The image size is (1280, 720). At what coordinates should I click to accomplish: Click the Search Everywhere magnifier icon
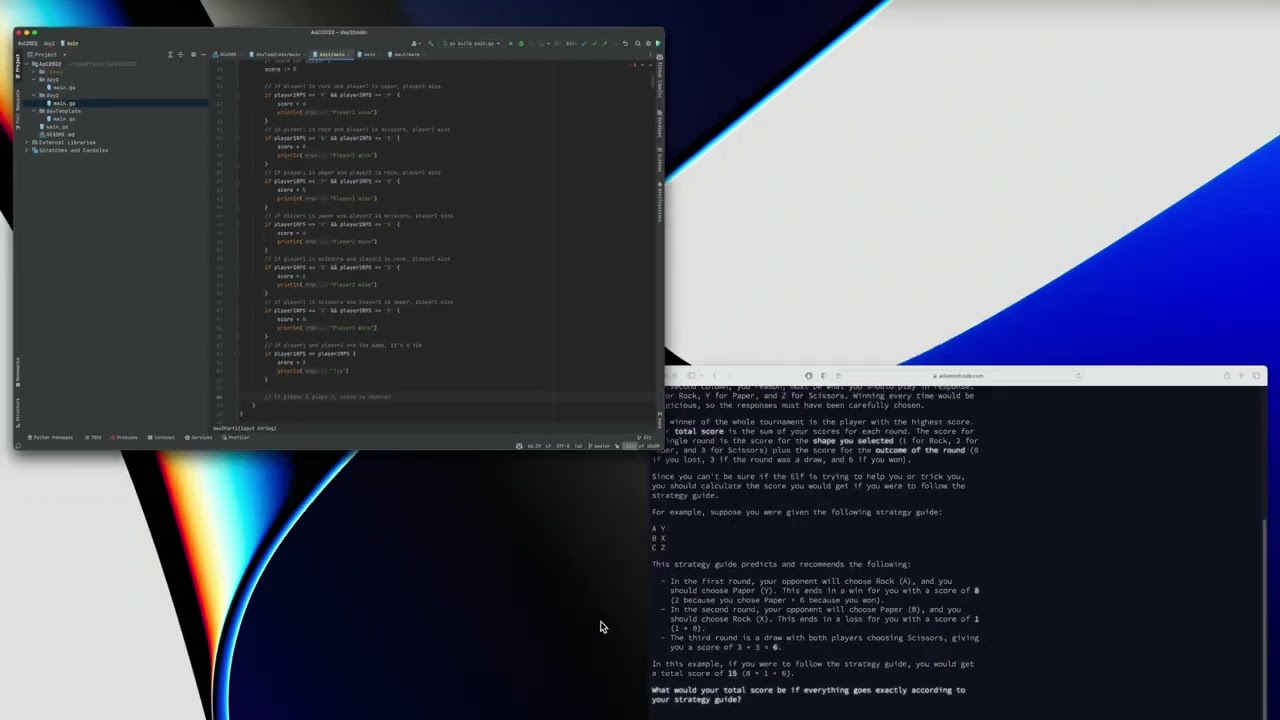click(637, 44)
